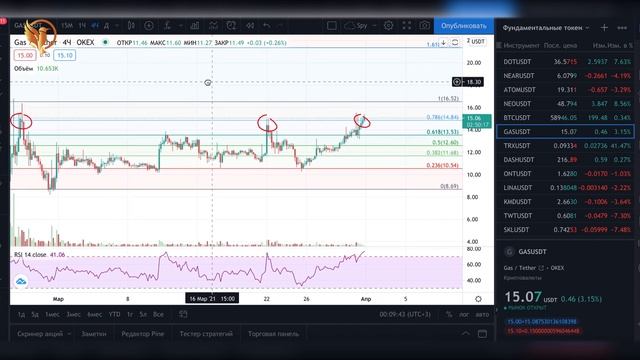The height and width of the screenshot is (360, 640).
Task: Open the indicators fx icon
Action: pyautogui.click(x=167, y=26)
